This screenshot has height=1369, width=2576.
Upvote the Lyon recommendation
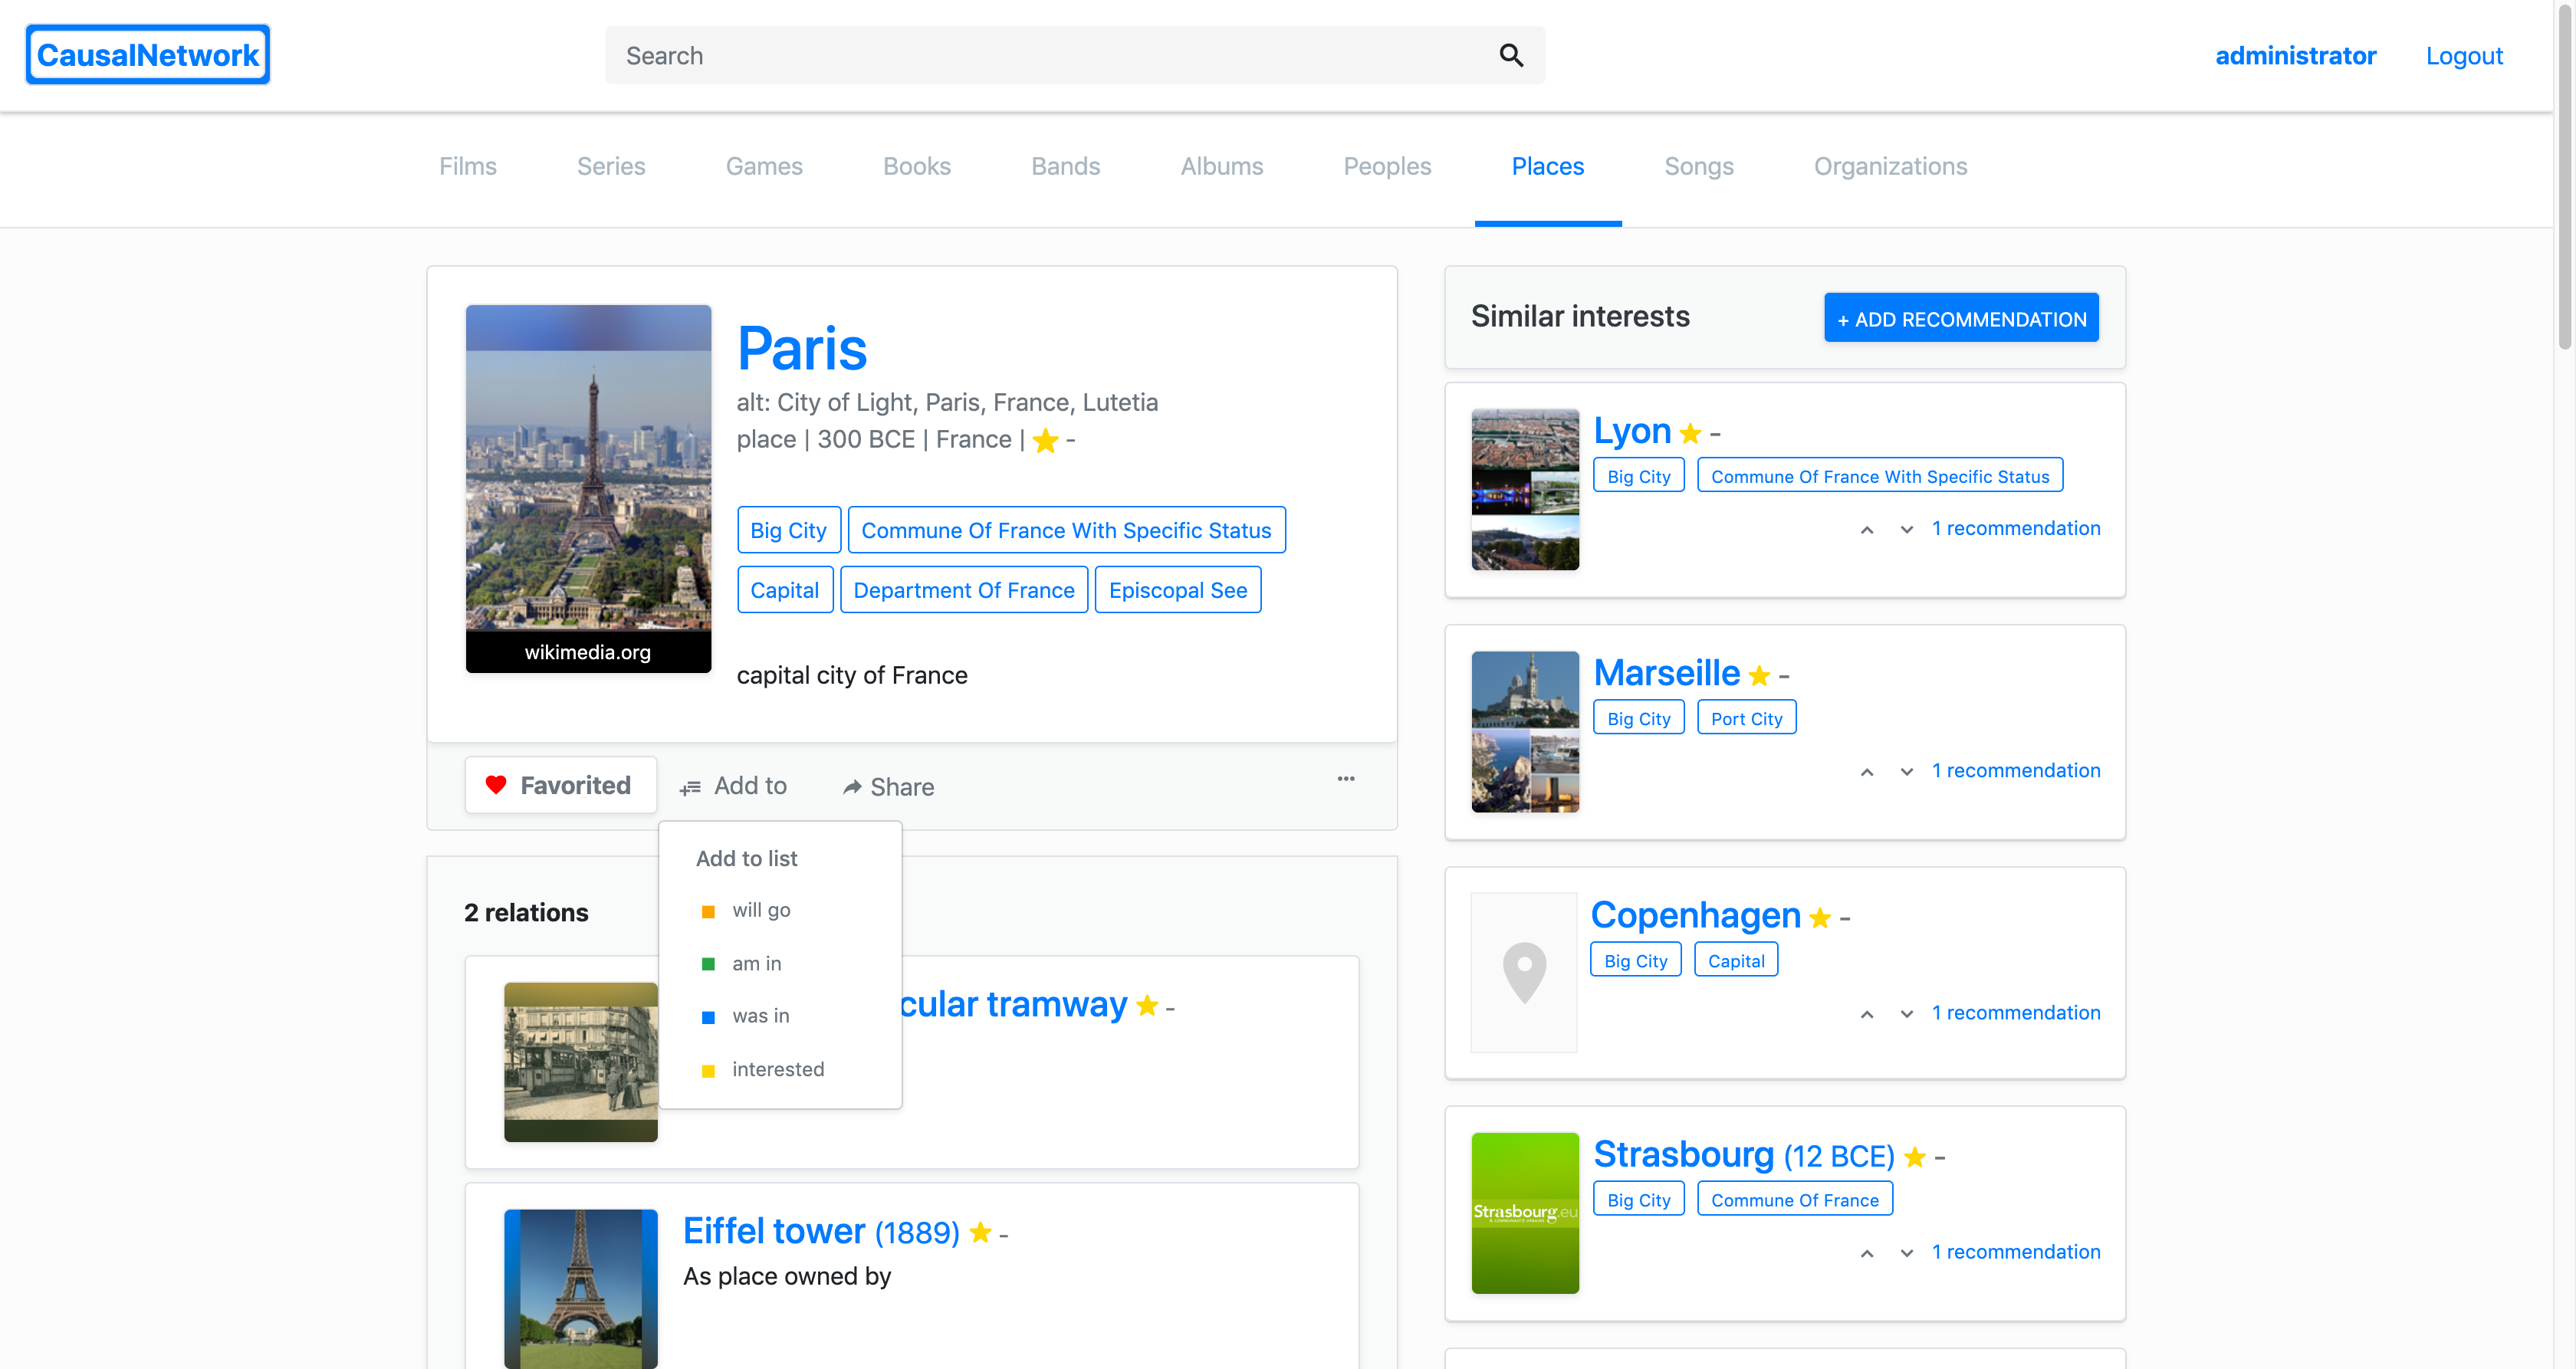1866,530
